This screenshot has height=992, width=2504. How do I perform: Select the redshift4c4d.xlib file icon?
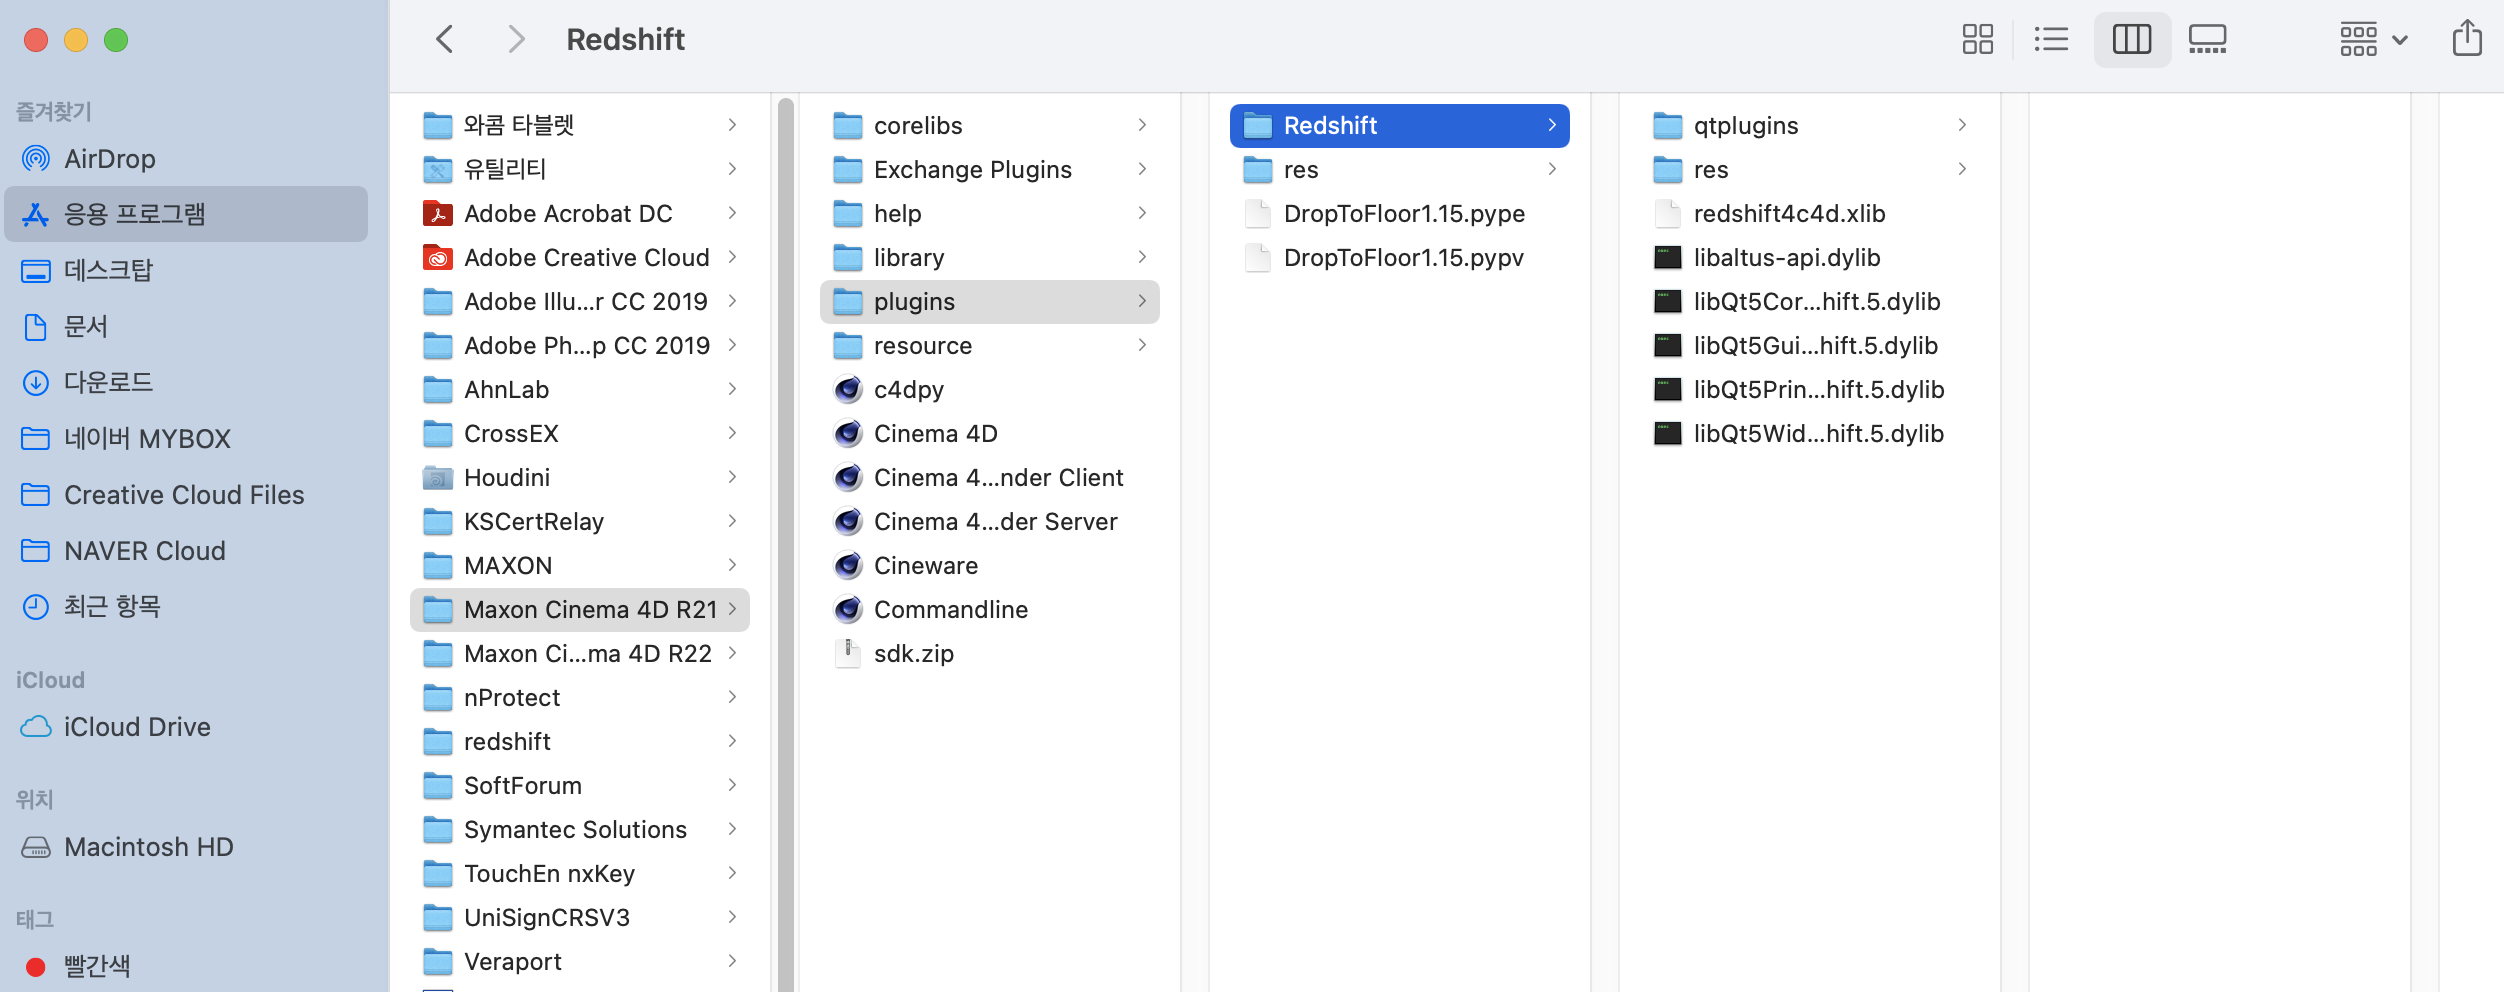point(1668,213)
